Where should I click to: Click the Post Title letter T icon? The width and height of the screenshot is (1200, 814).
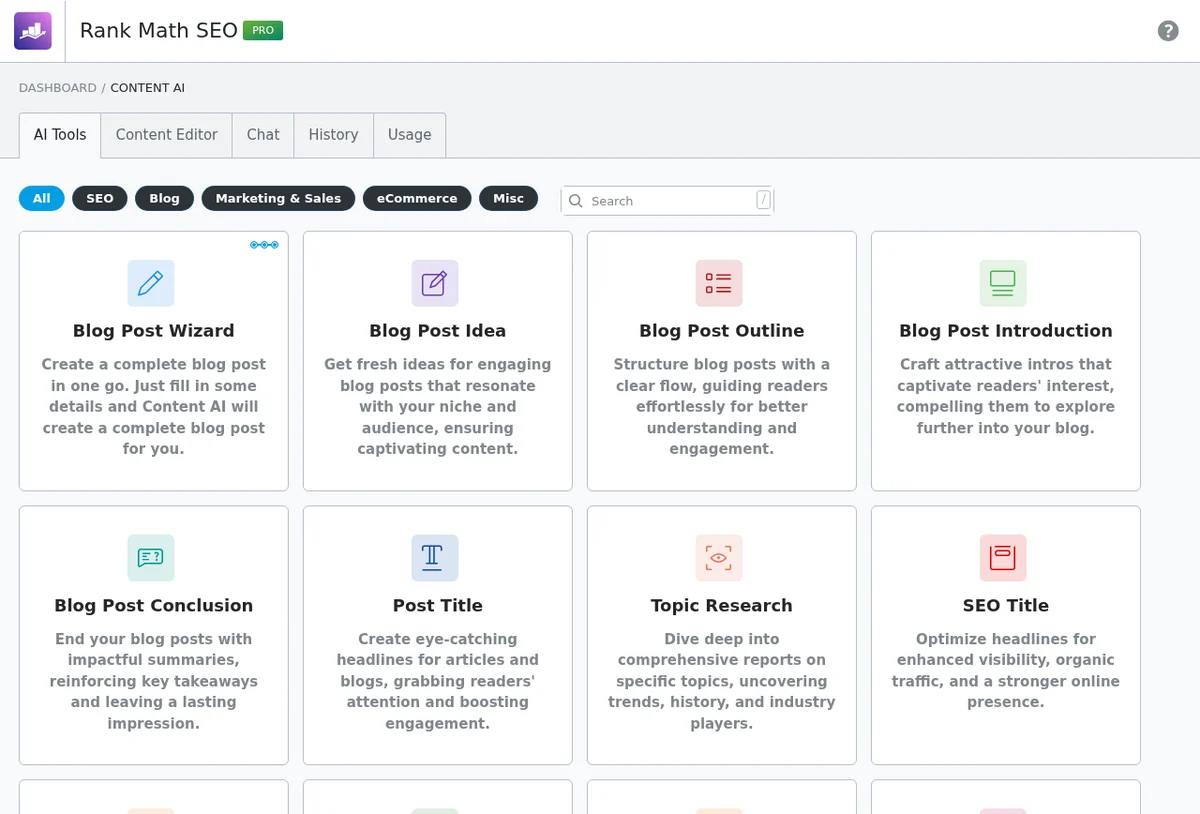tap(435, 558)
